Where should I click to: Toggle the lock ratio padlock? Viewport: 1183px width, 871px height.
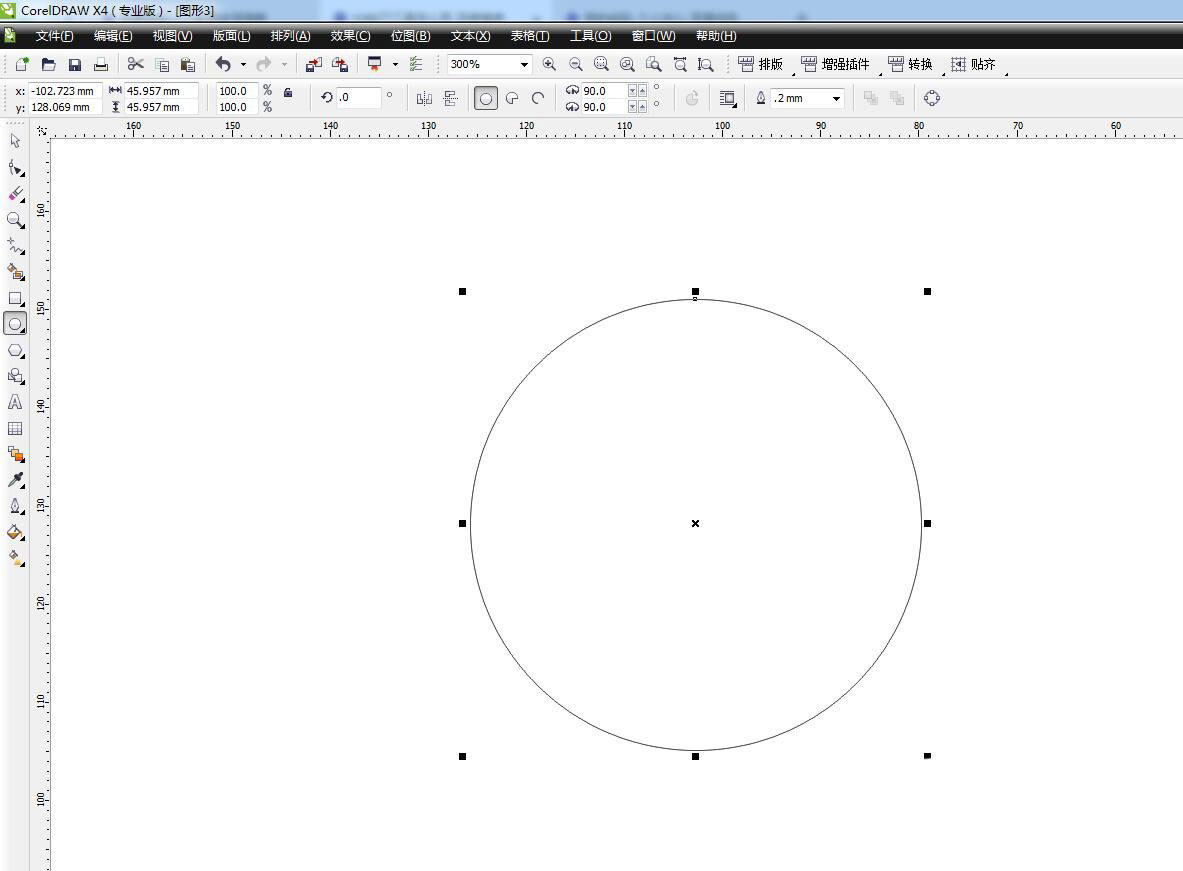[288, 92]
